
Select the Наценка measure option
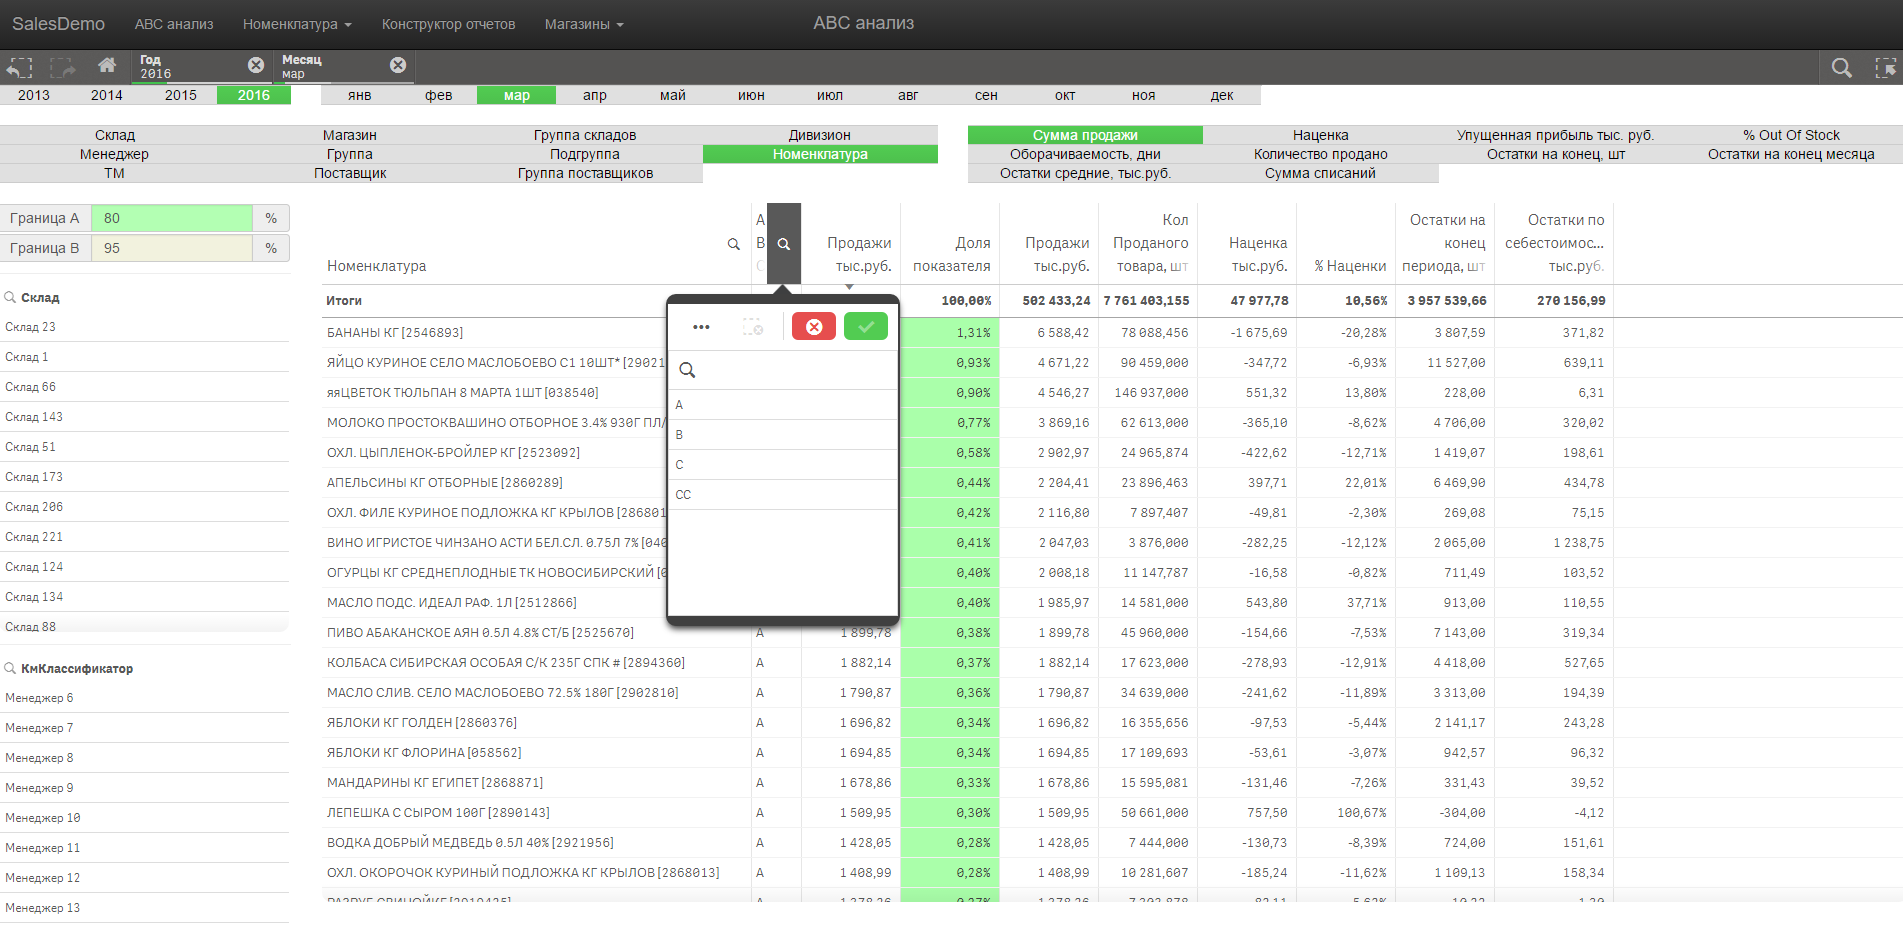(1320, 135)
